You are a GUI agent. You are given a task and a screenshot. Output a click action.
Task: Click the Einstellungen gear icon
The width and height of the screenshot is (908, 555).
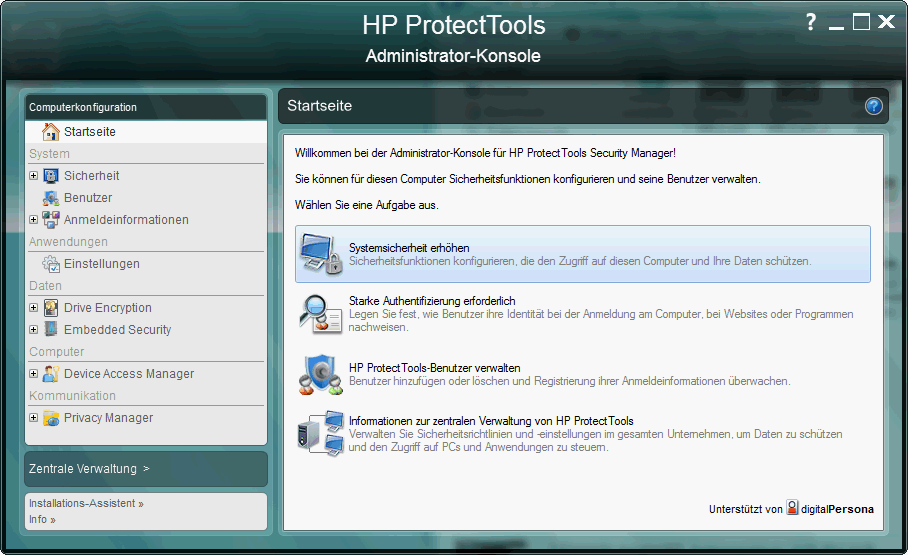(51, 264)
